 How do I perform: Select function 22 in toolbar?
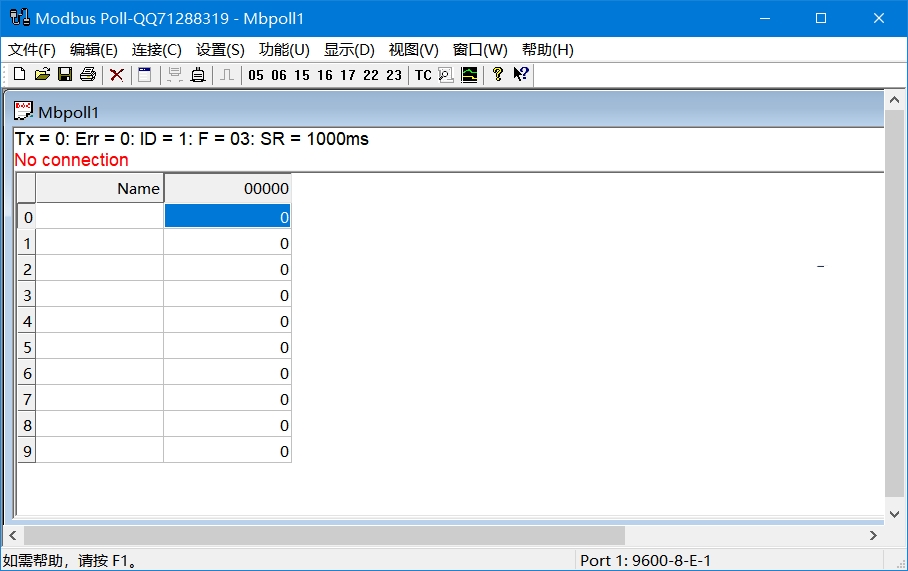click(371, 75)
